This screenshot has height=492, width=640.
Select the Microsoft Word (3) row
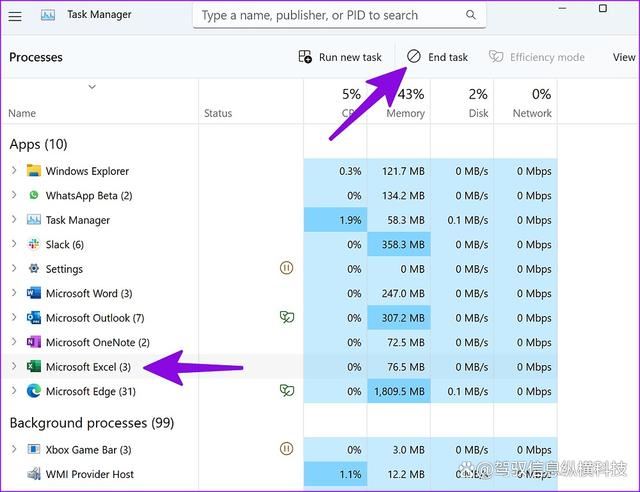point(89,294)
